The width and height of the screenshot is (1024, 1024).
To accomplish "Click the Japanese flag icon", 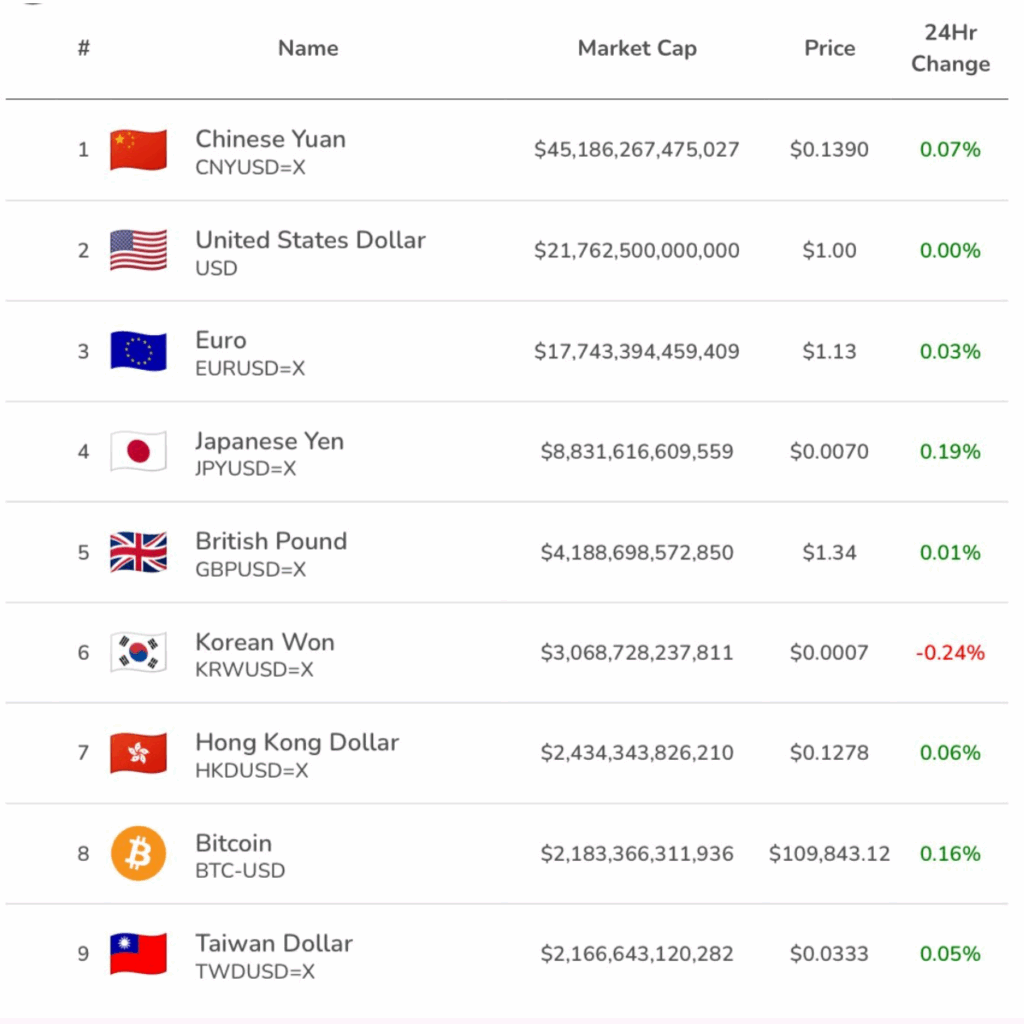I will click(x=138, y=452).
